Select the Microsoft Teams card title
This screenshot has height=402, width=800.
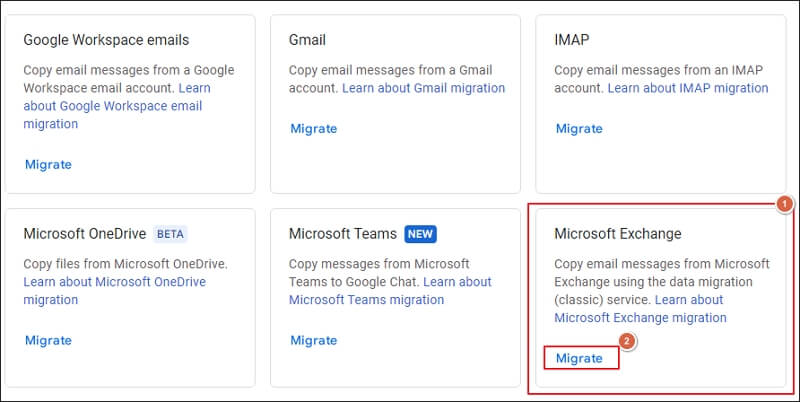pos(343,234)
